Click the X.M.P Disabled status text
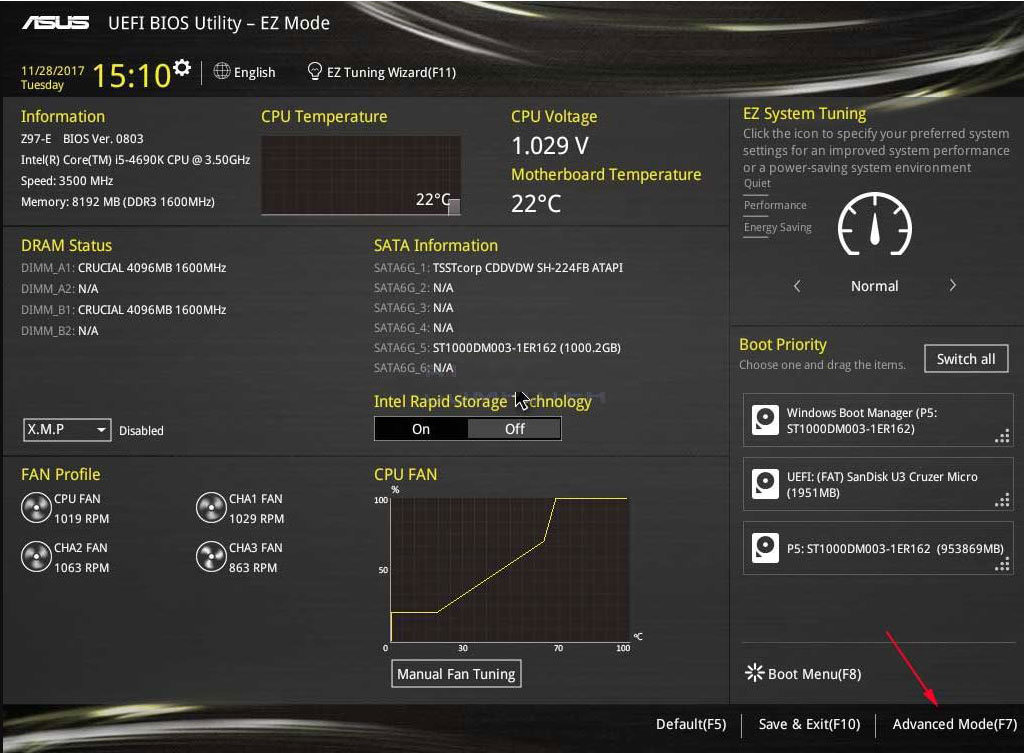 coord(141,430)
